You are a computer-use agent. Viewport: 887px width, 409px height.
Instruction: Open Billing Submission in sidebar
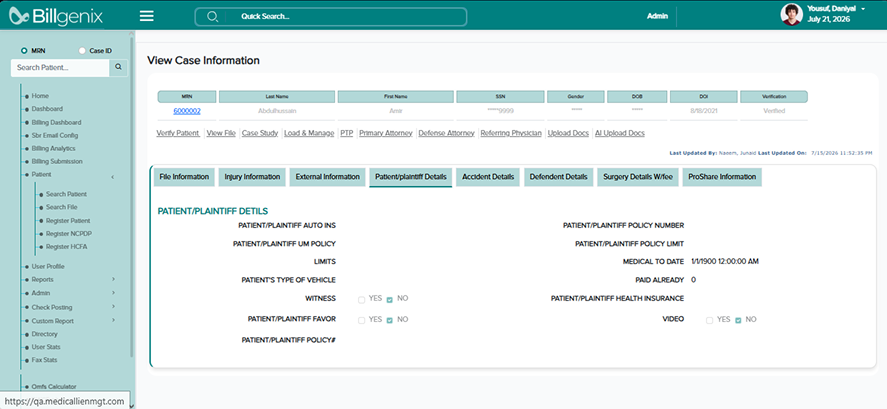[x=57, y=161]
